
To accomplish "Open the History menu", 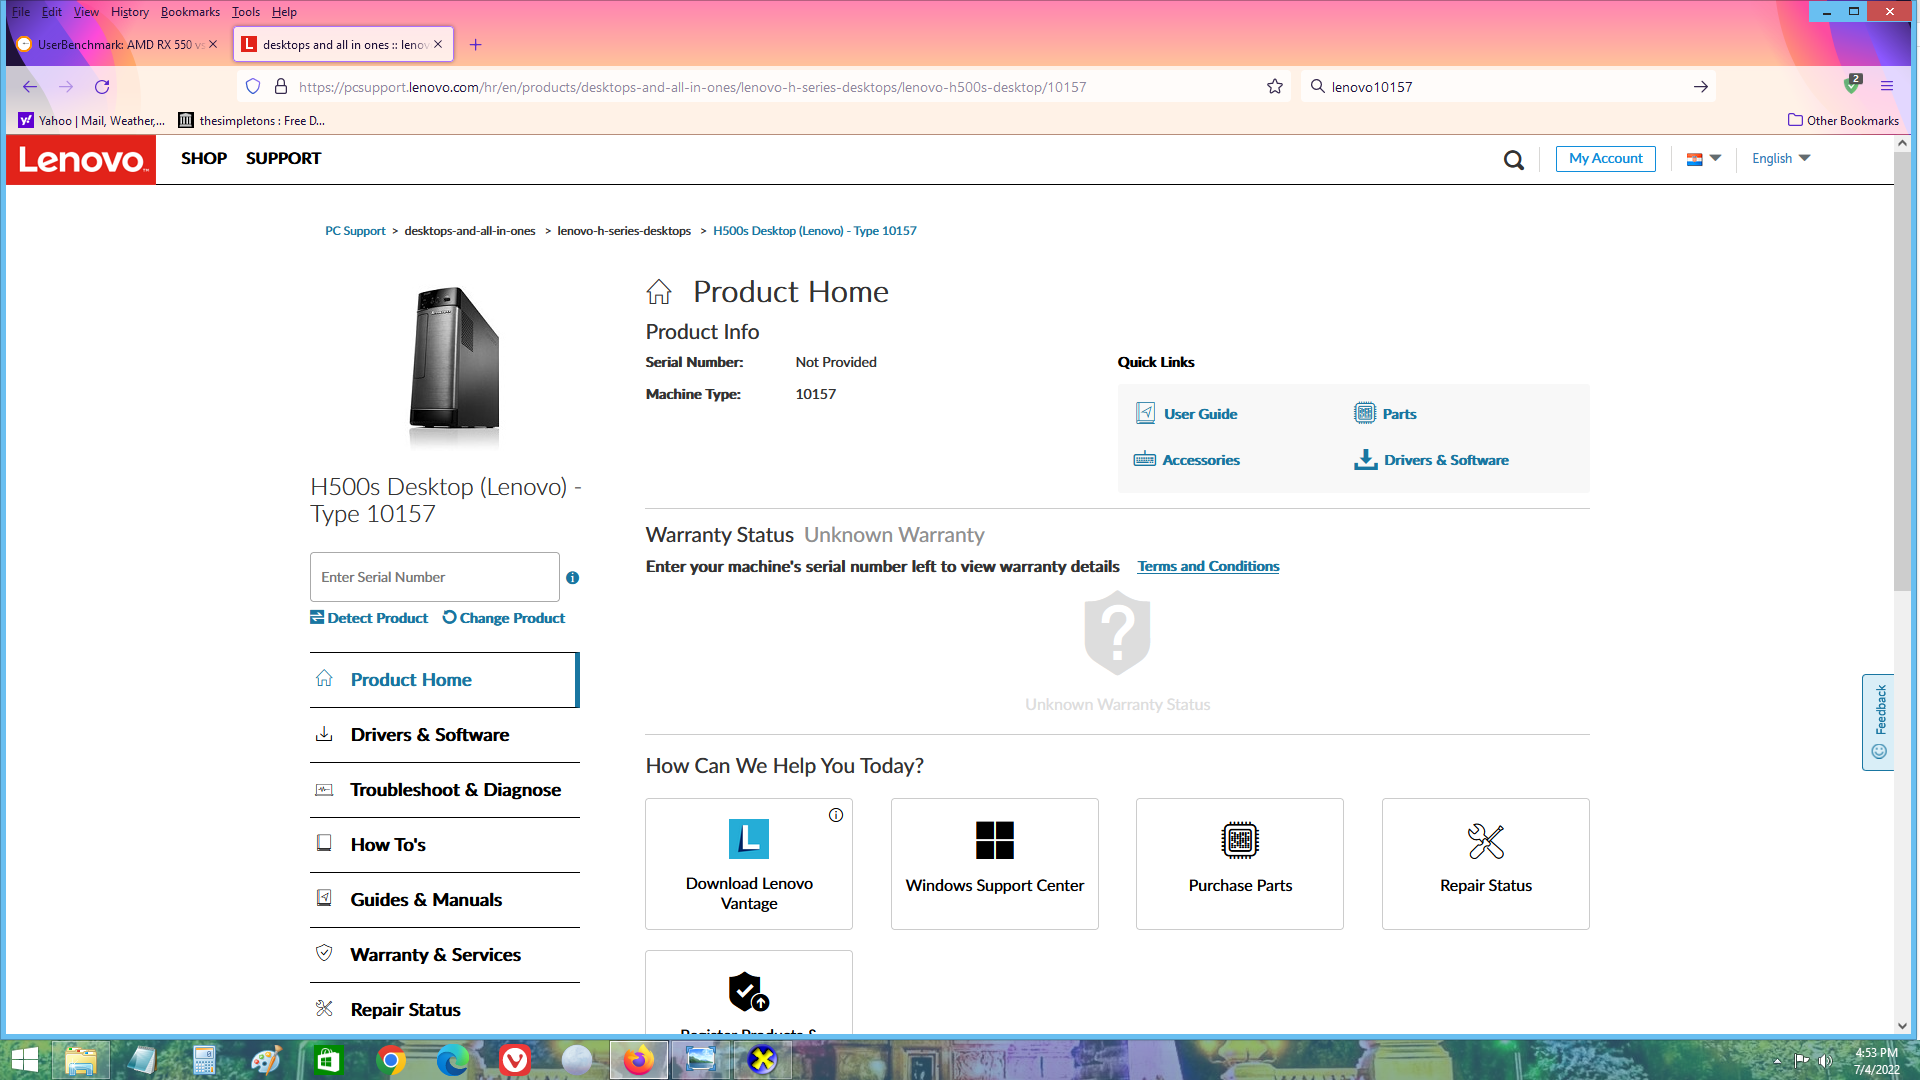I will 130,12.
